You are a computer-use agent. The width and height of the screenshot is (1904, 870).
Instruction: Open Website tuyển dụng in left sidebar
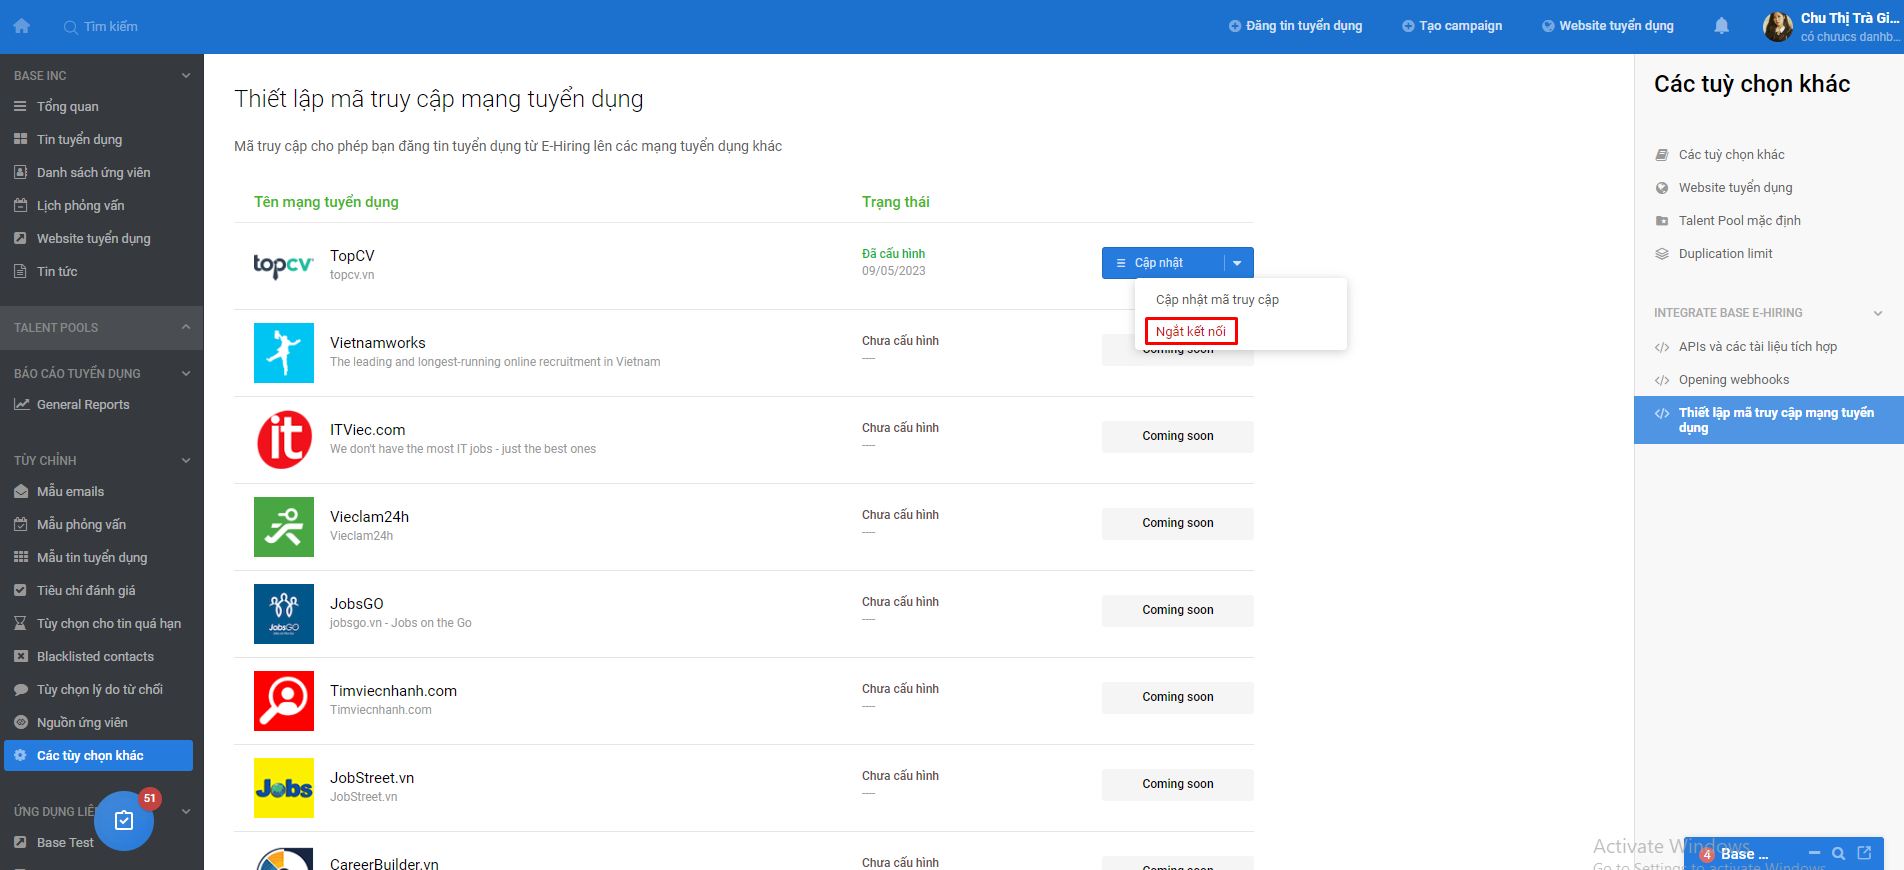tap(94, 238)
